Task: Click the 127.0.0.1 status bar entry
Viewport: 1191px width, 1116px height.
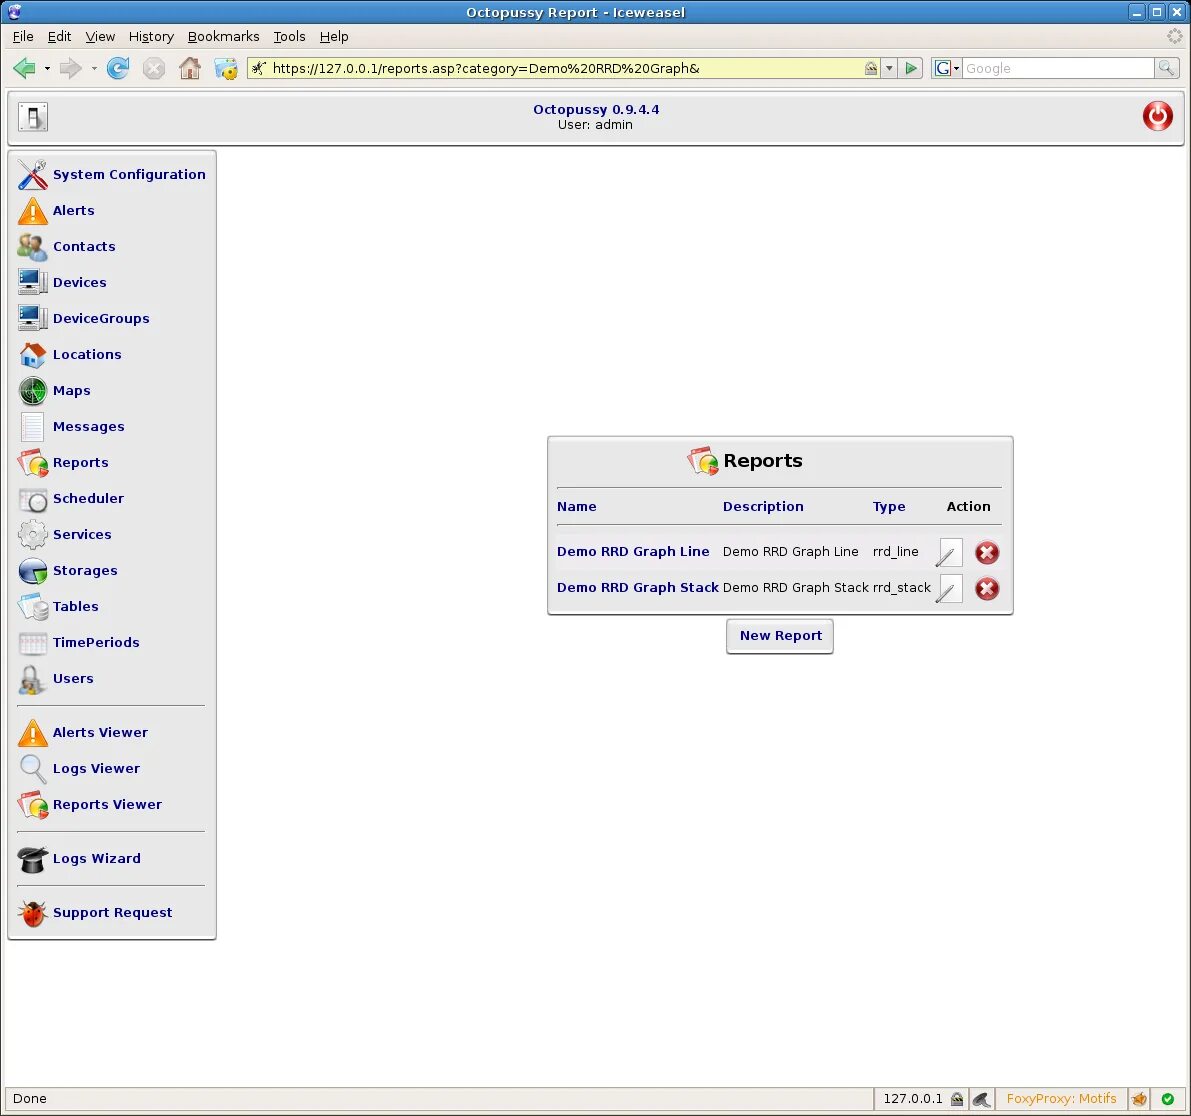Action: (912, 1099)
